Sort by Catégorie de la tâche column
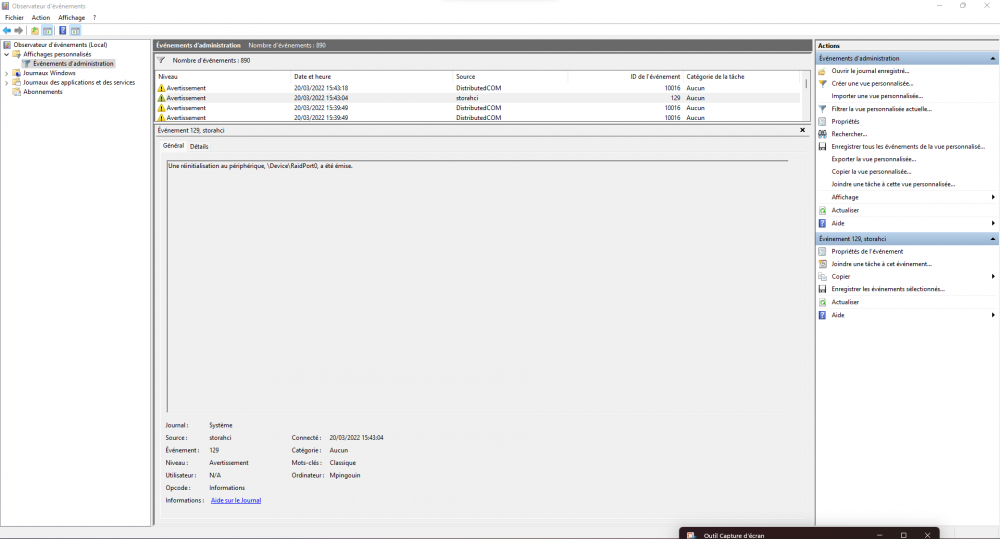The width and height of the screenshot is (1000, 539). [x=741, y=77]
